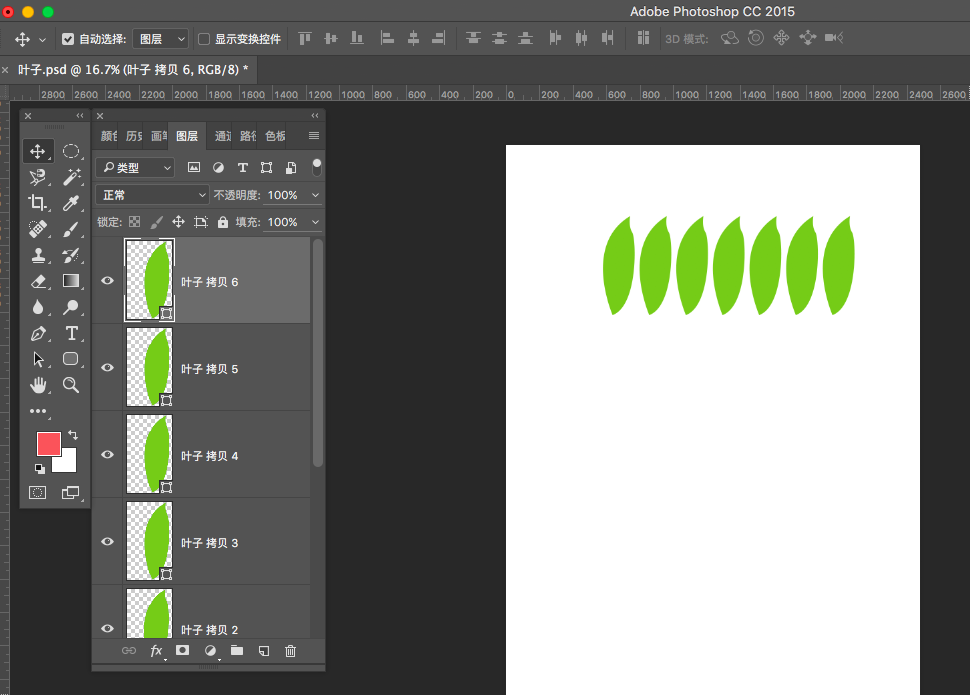Viewport: 970px width, 695px height.
Task: Hide the 叶子 拷贝 4 layer
Action: coord(108,455)
